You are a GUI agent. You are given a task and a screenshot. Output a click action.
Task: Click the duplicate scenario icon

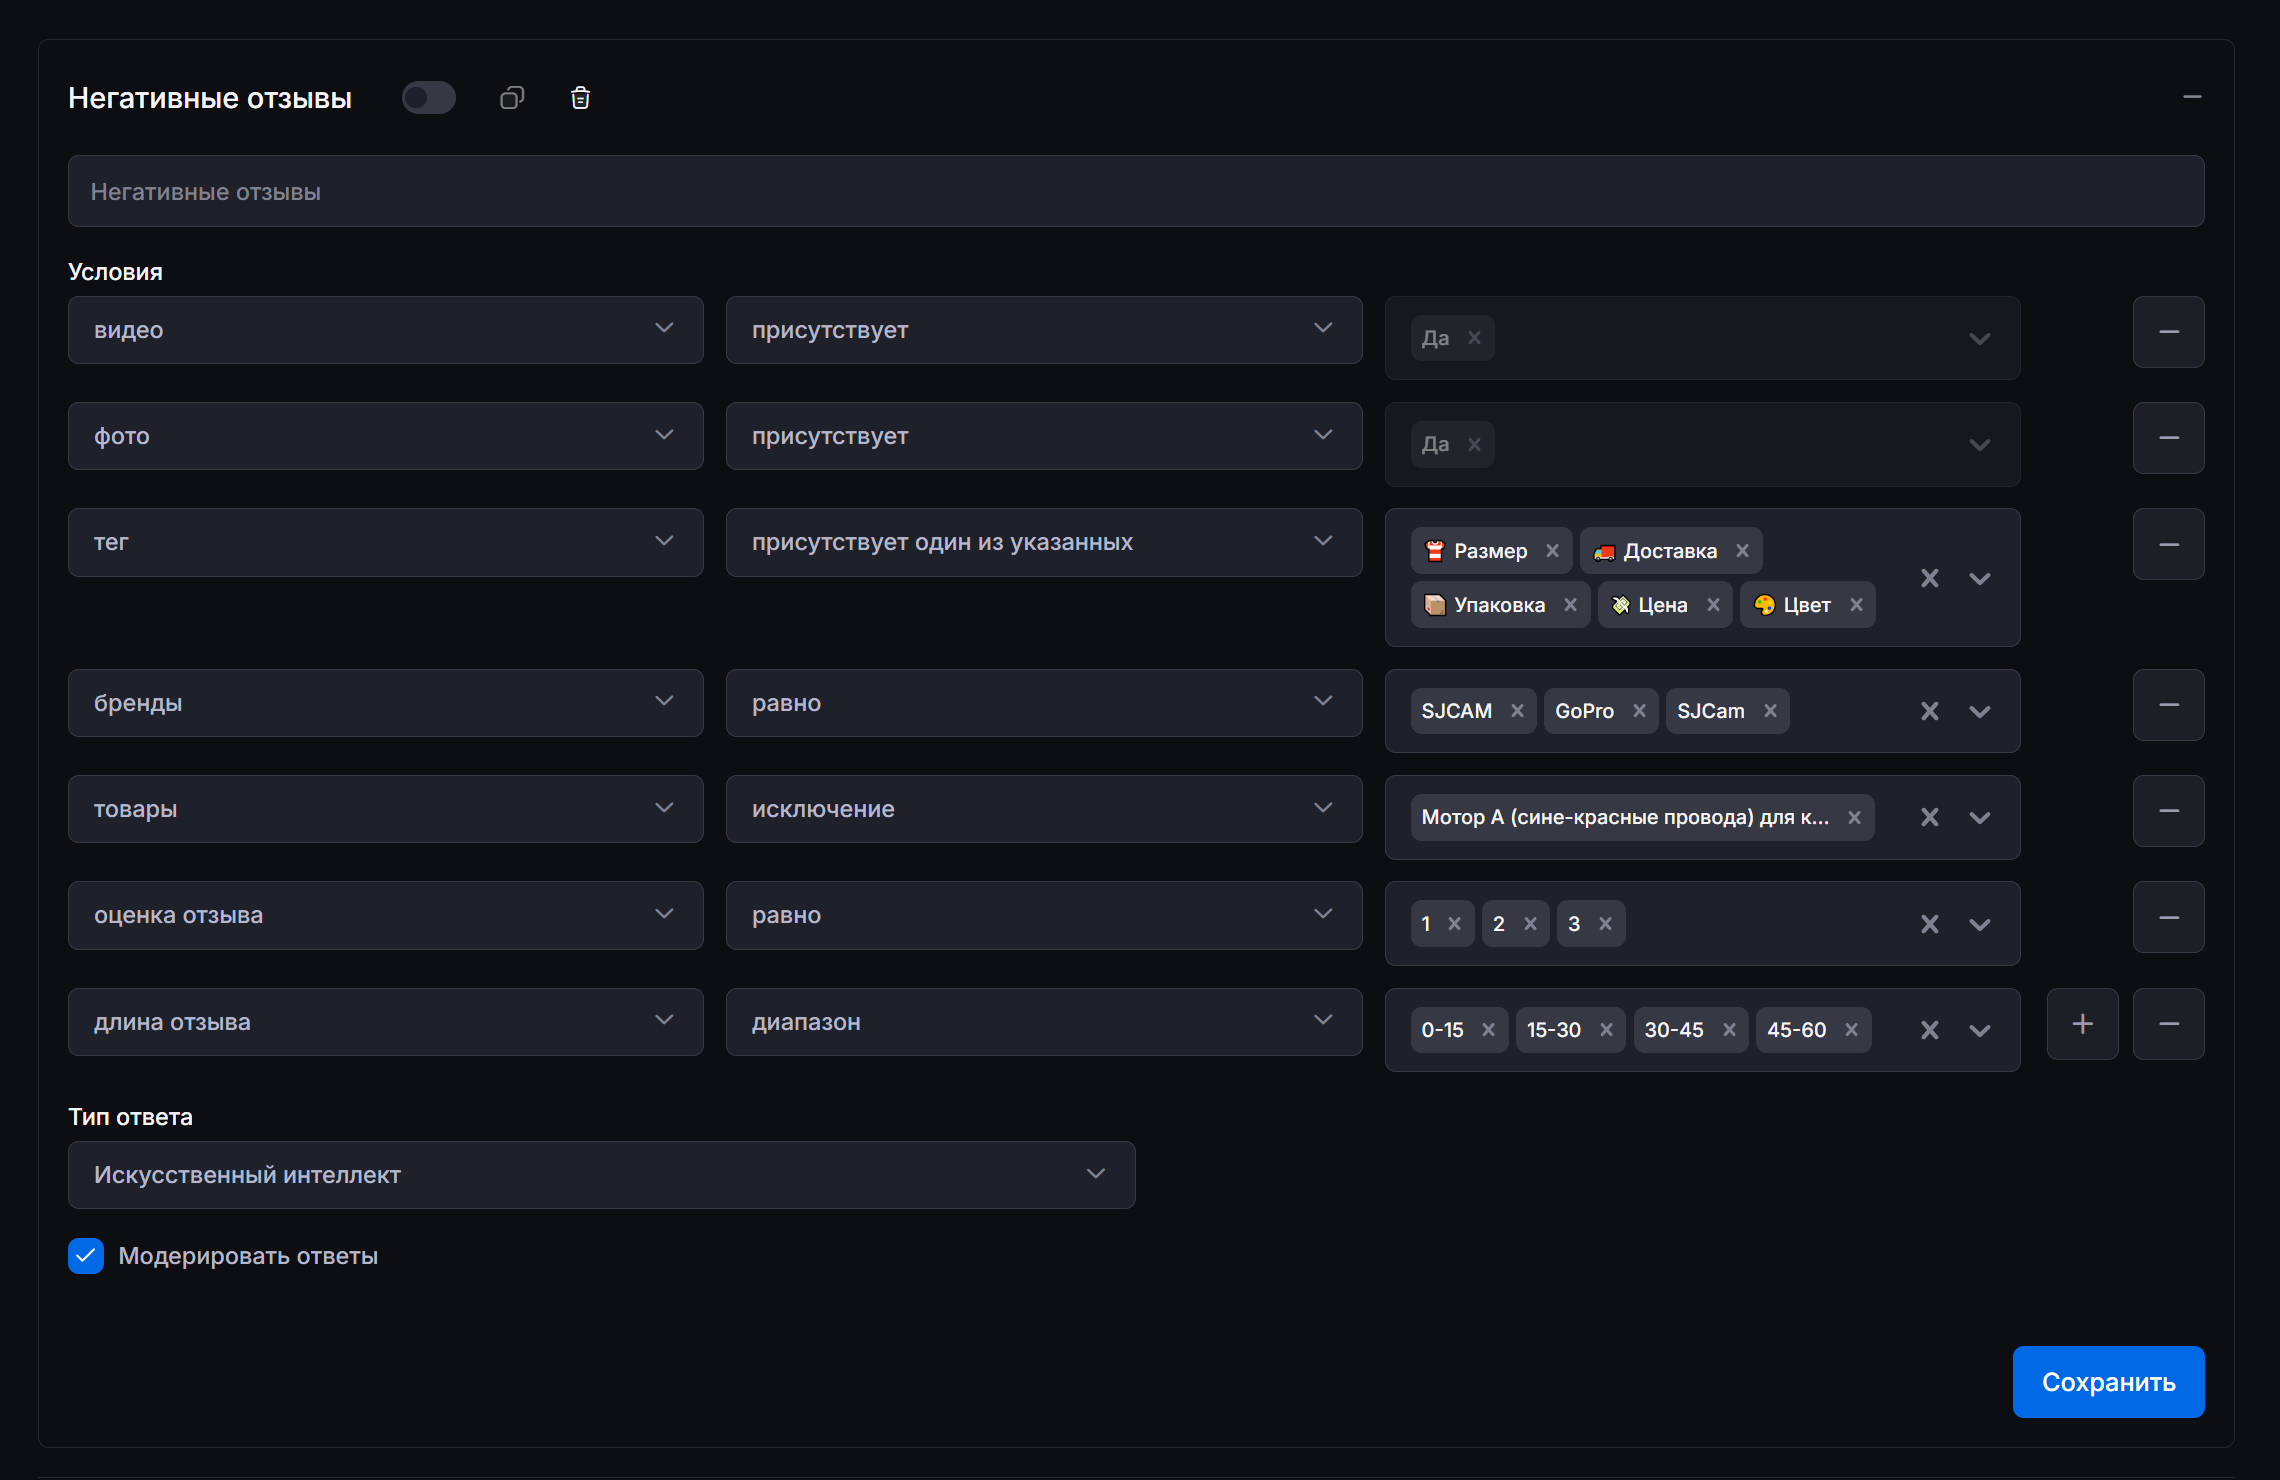(512, 97)
